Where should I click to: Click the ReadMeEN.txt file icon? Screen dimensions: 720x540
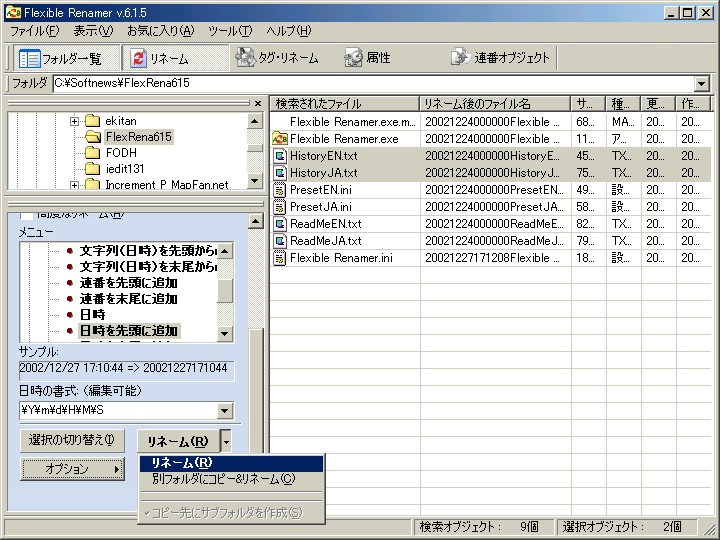[280, 224]
